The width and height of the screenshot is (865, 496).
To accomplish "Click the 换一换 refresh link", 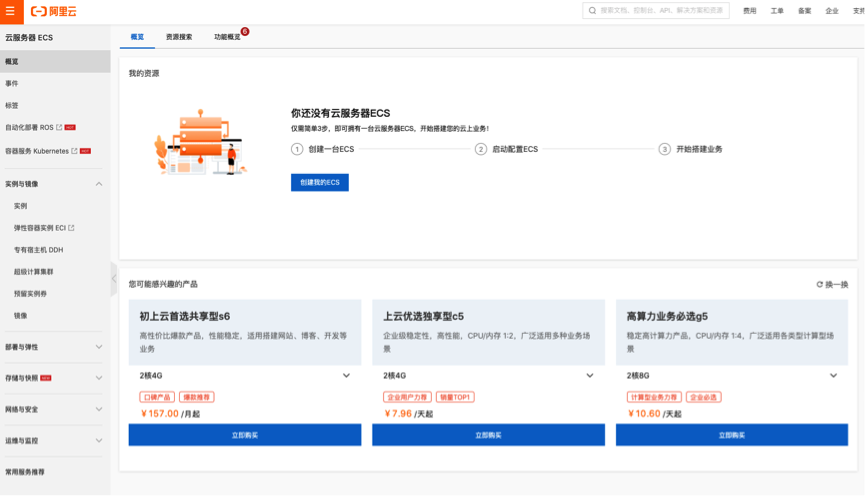I will pos(832,285).
